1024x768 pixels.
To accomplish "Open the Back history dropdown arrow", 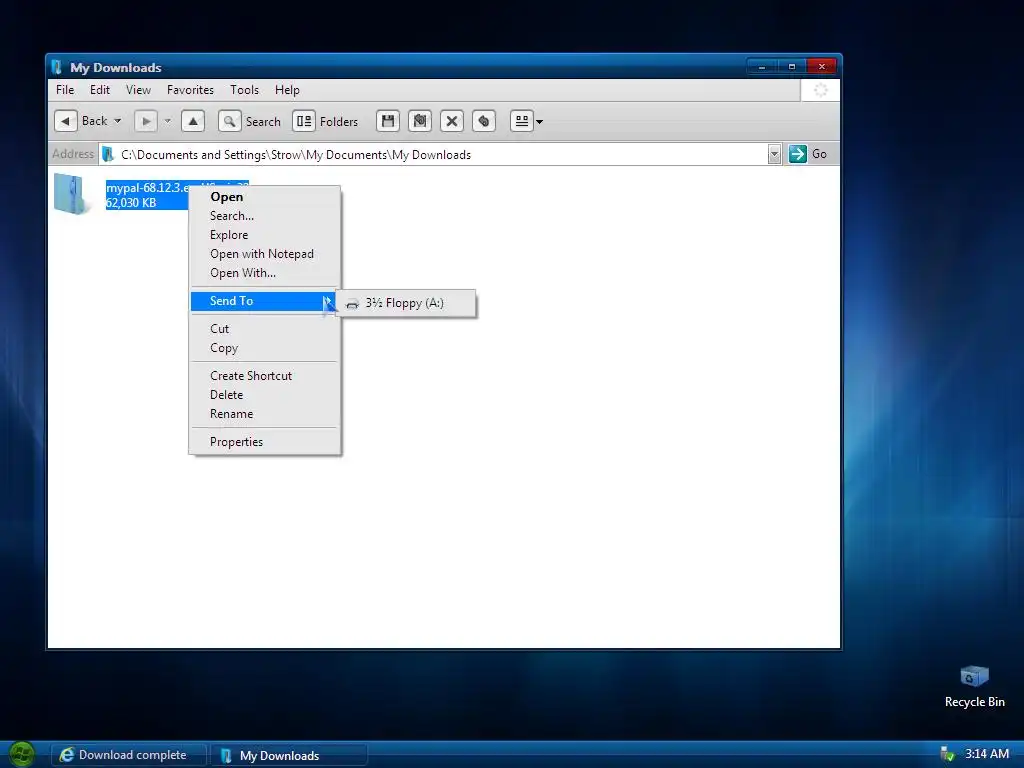I will tap(118, 121).
